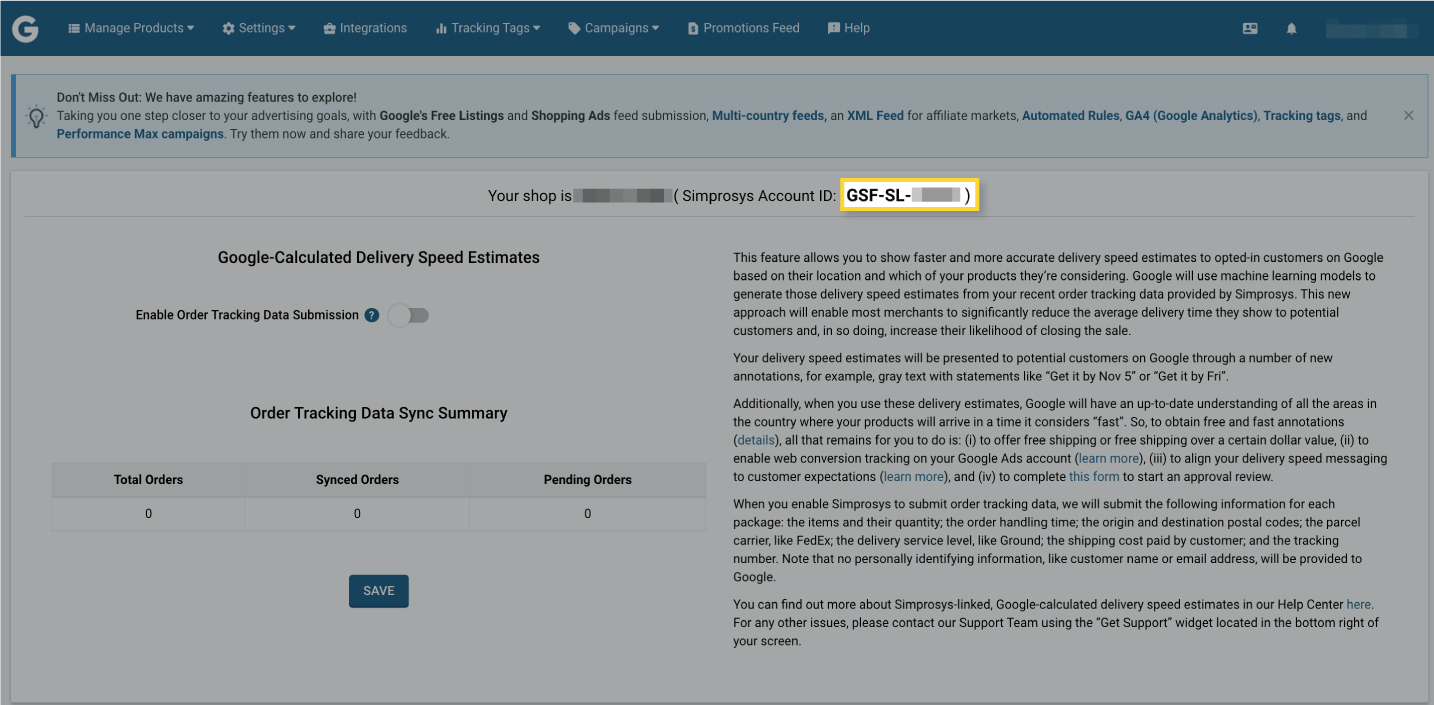The height and width of the screenshot is (705, 1434).
Task: Click the Total Orders value 0
Action: (x=148, y=514)
